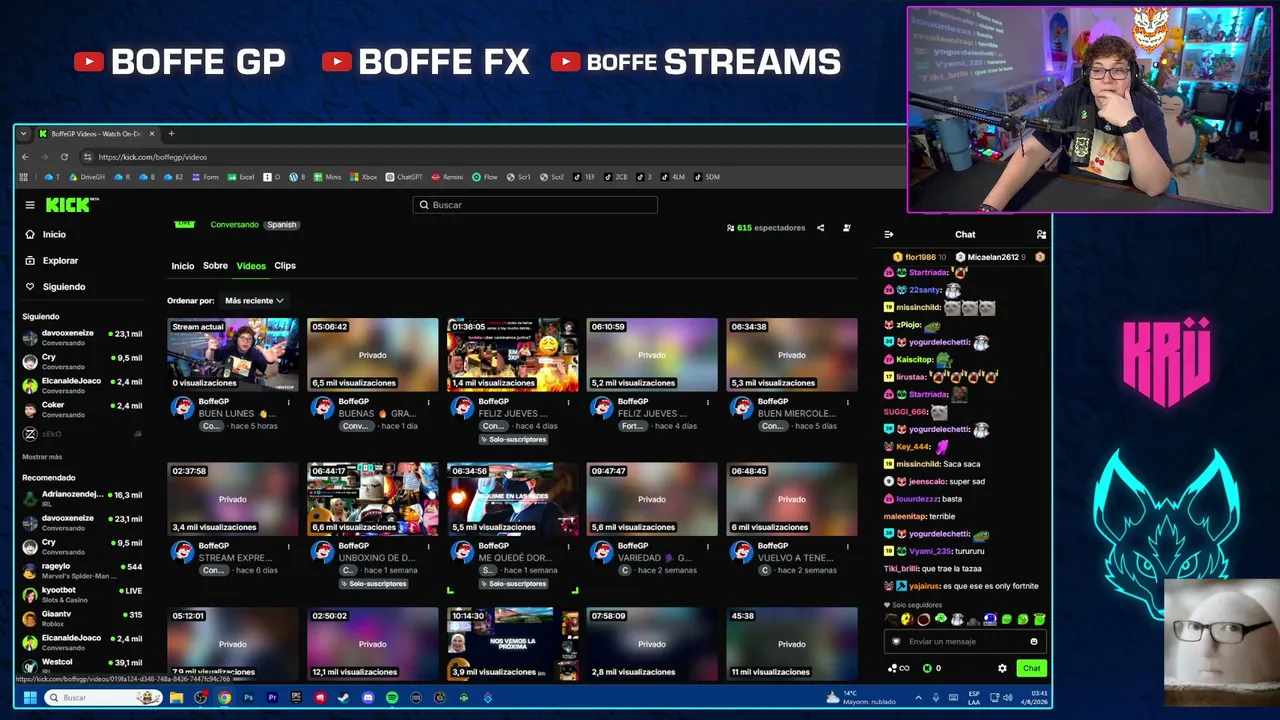Viewport: 1280px width, 720px height.
Task: Switch to the Inicio channel tab
Action: [x=183, y=266]
